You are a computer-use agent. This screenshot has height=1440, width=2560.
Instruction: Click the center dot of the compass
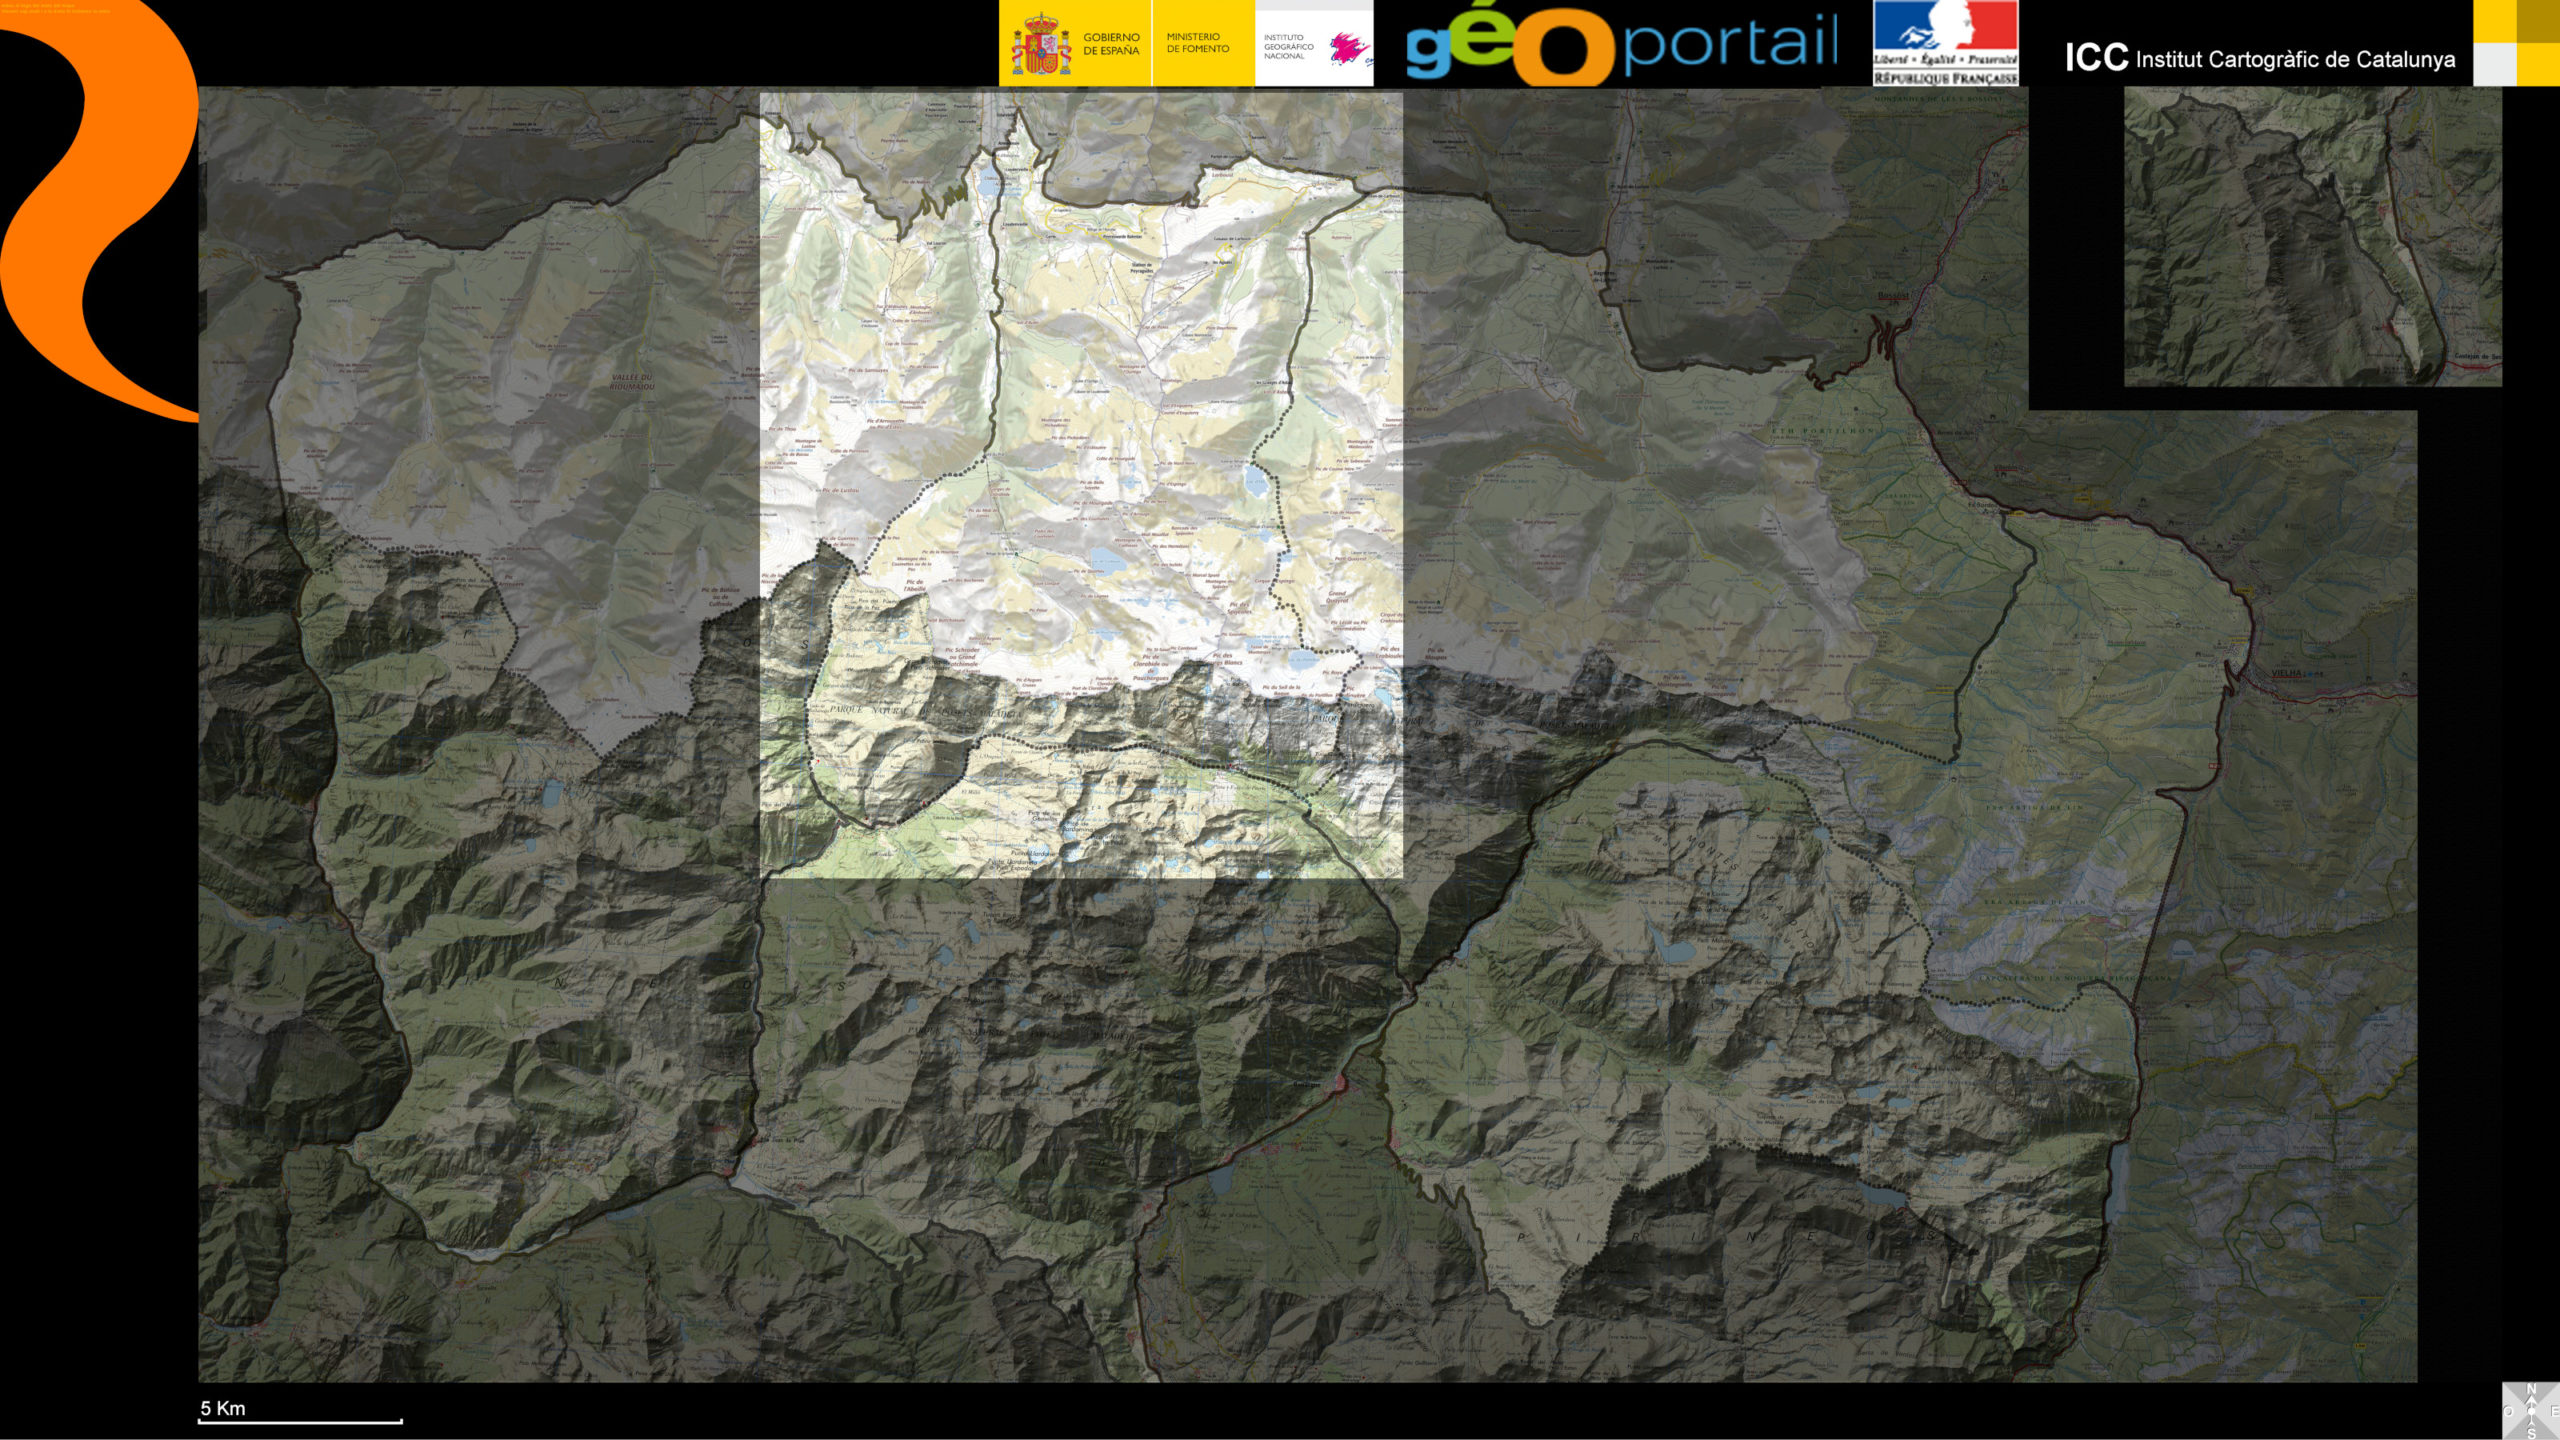[2531, 1412]
